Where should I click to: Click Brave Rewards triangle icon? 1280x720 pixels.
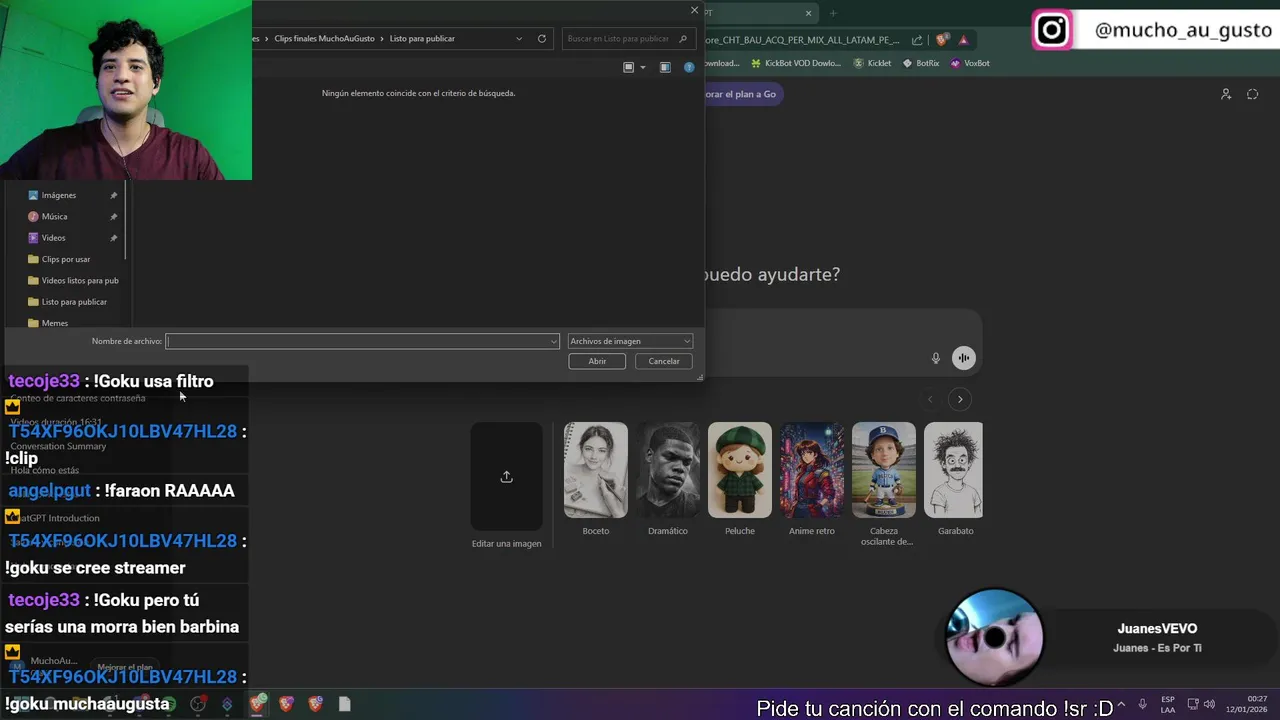(x=963, y=40)
